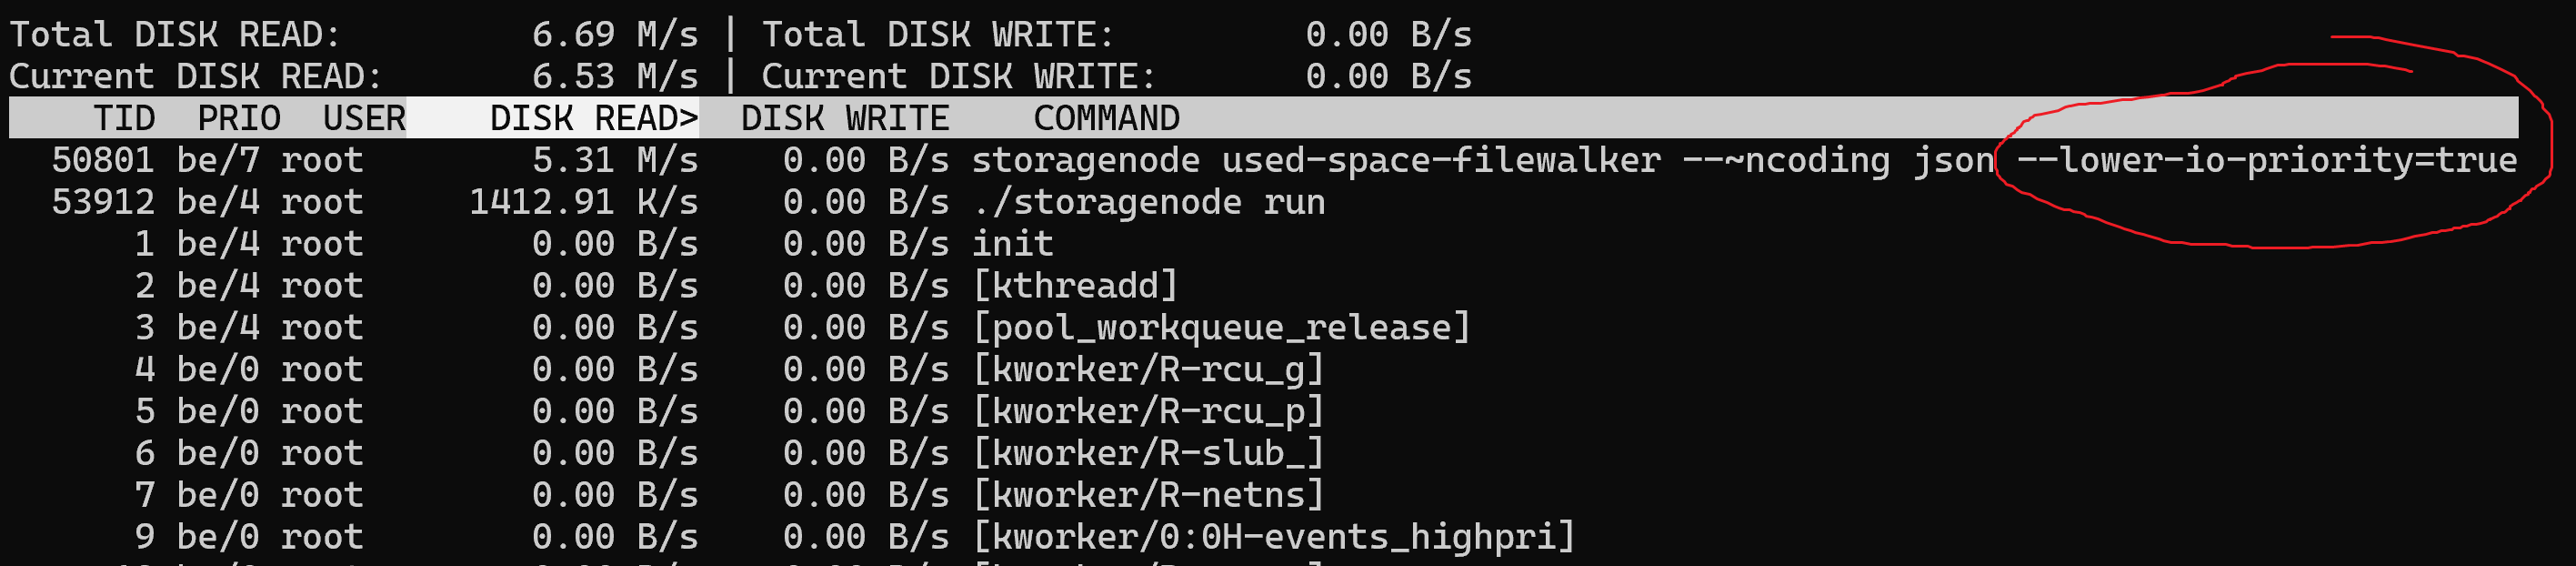Image resolution: width=2576 pixels, height=566 pixels.
Task: Select the DISK WRITE column header
Action: (844, 118)
